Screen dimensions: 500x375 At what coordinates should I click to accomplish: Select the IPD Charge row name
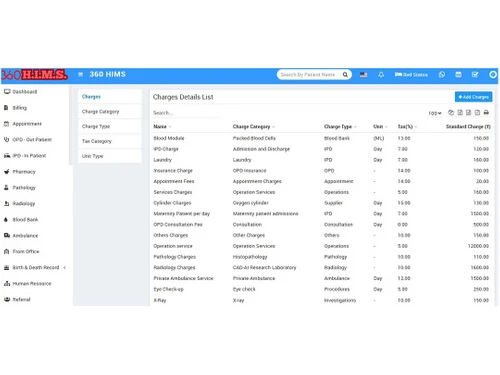pos(166,149)
